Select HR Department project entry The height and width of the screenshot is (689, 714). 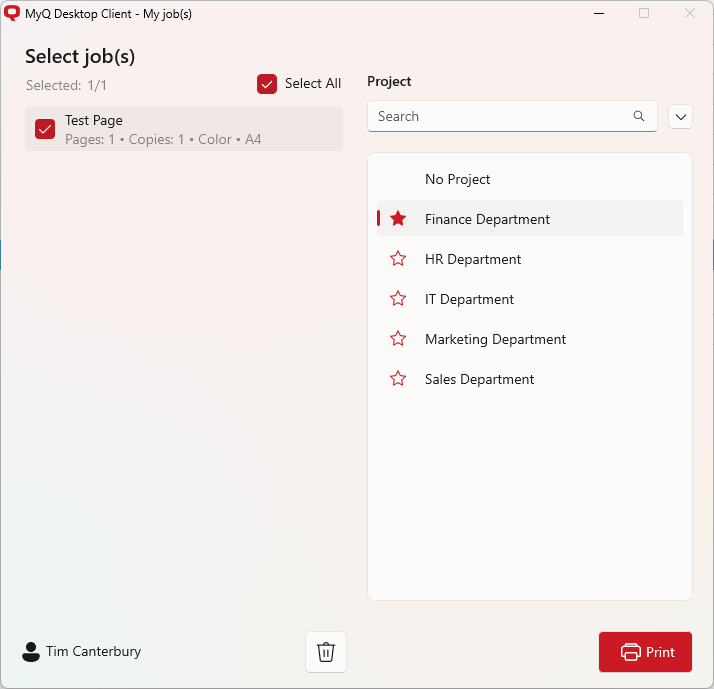[473, 259]
